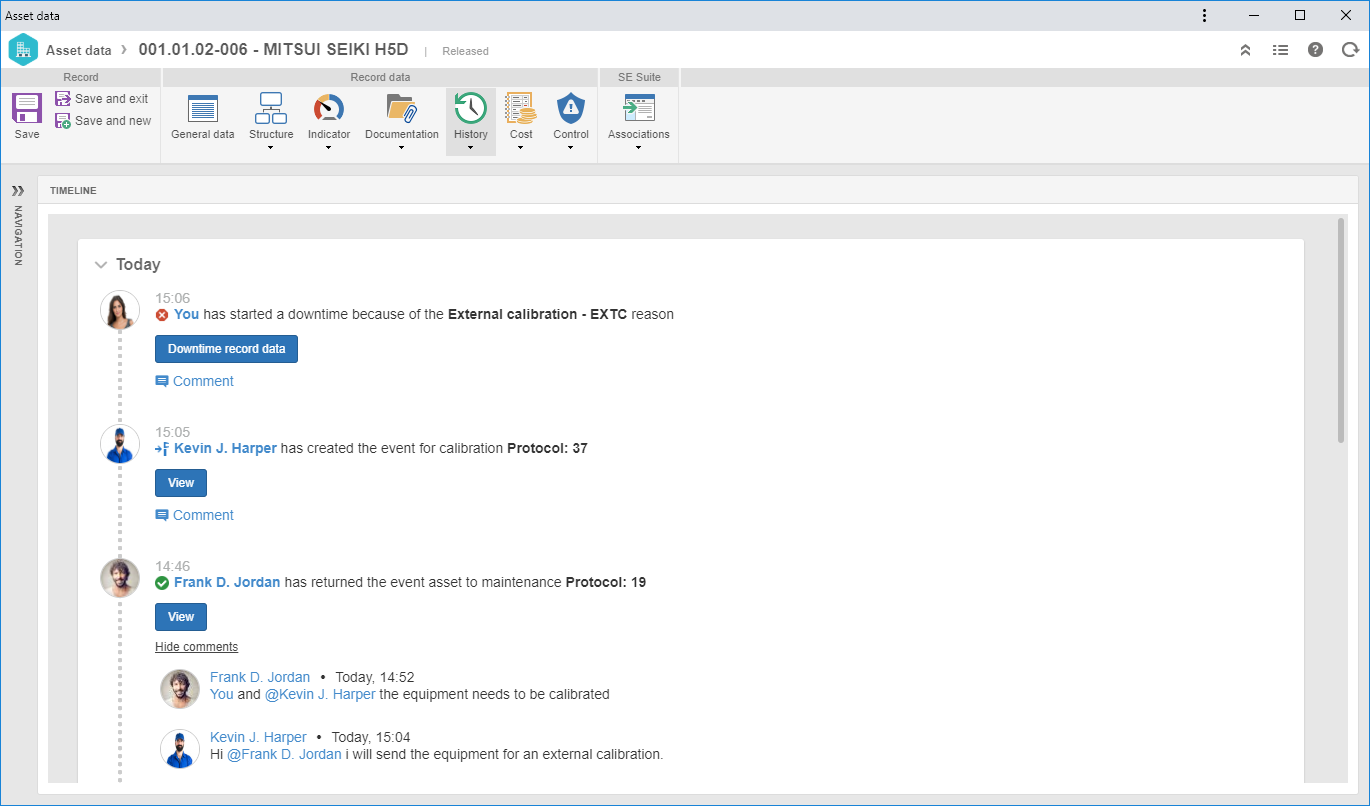Expand the Documentation dropdown arrow
This screenshot has height=806, width=1370.
coord(401,148)
